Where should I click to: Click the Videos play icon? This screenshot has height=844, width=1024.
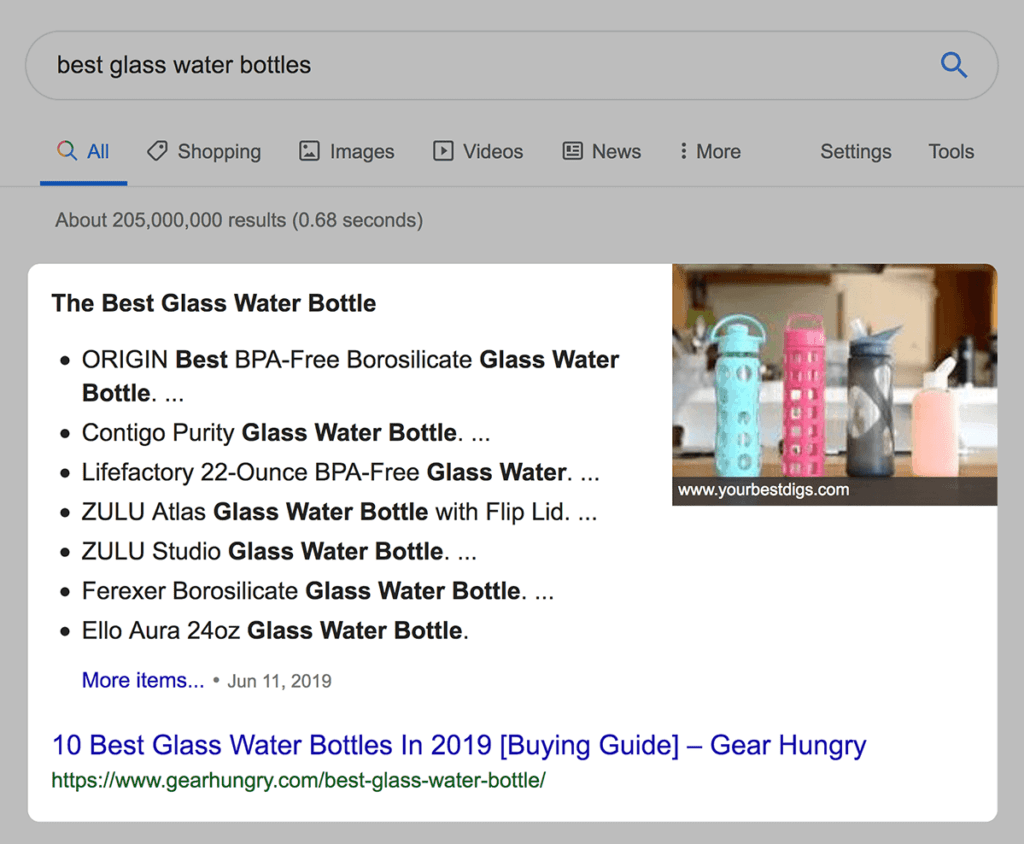click(441, 151)
